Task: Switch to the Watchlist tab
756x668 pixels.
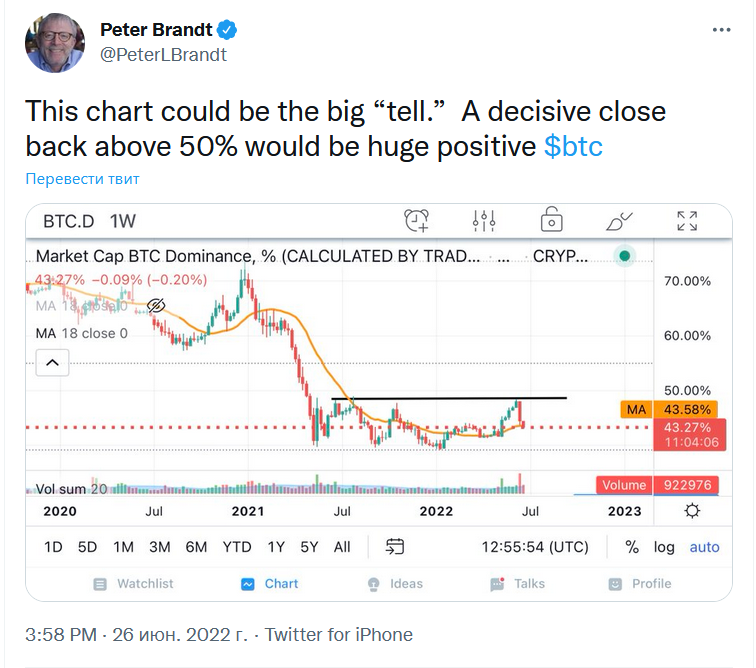Action: coord(133,584)
